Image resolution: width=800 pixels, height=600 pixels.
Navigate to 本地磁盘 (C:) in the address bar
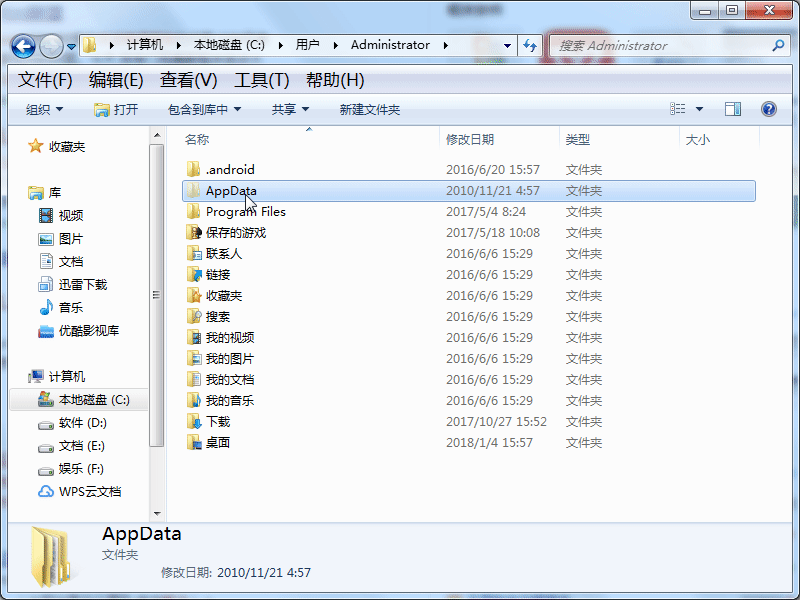pyautogui.click(x=229, y=45)
